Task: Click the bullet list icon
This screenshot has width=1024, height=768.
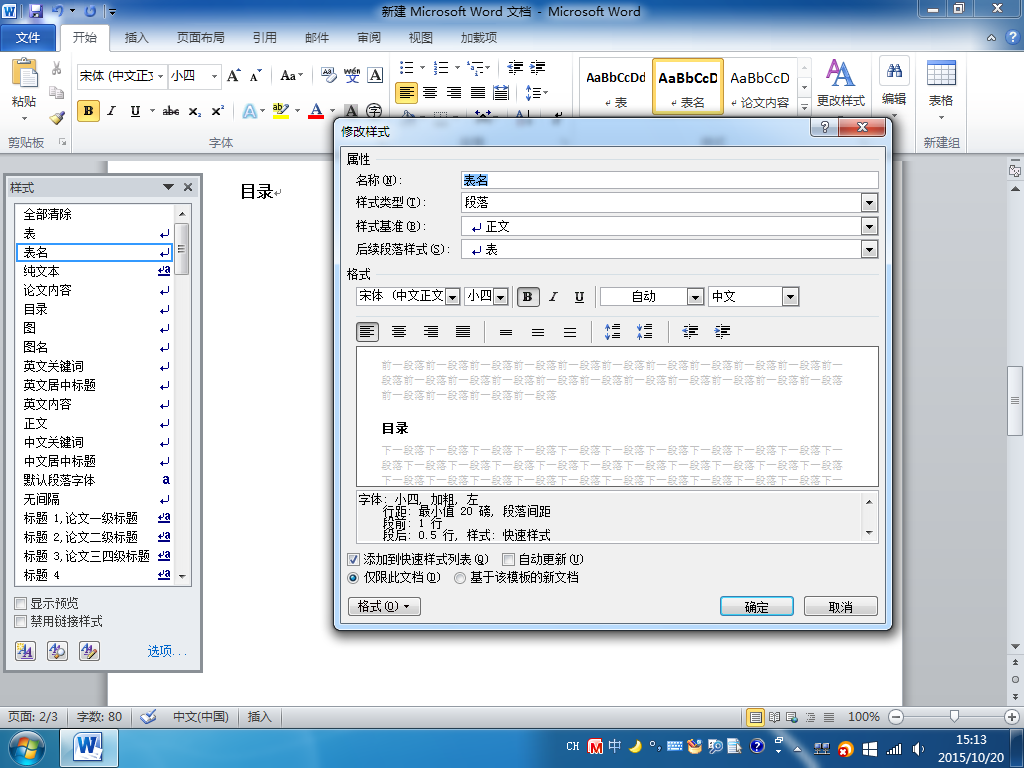Action: tap(407, 67)
